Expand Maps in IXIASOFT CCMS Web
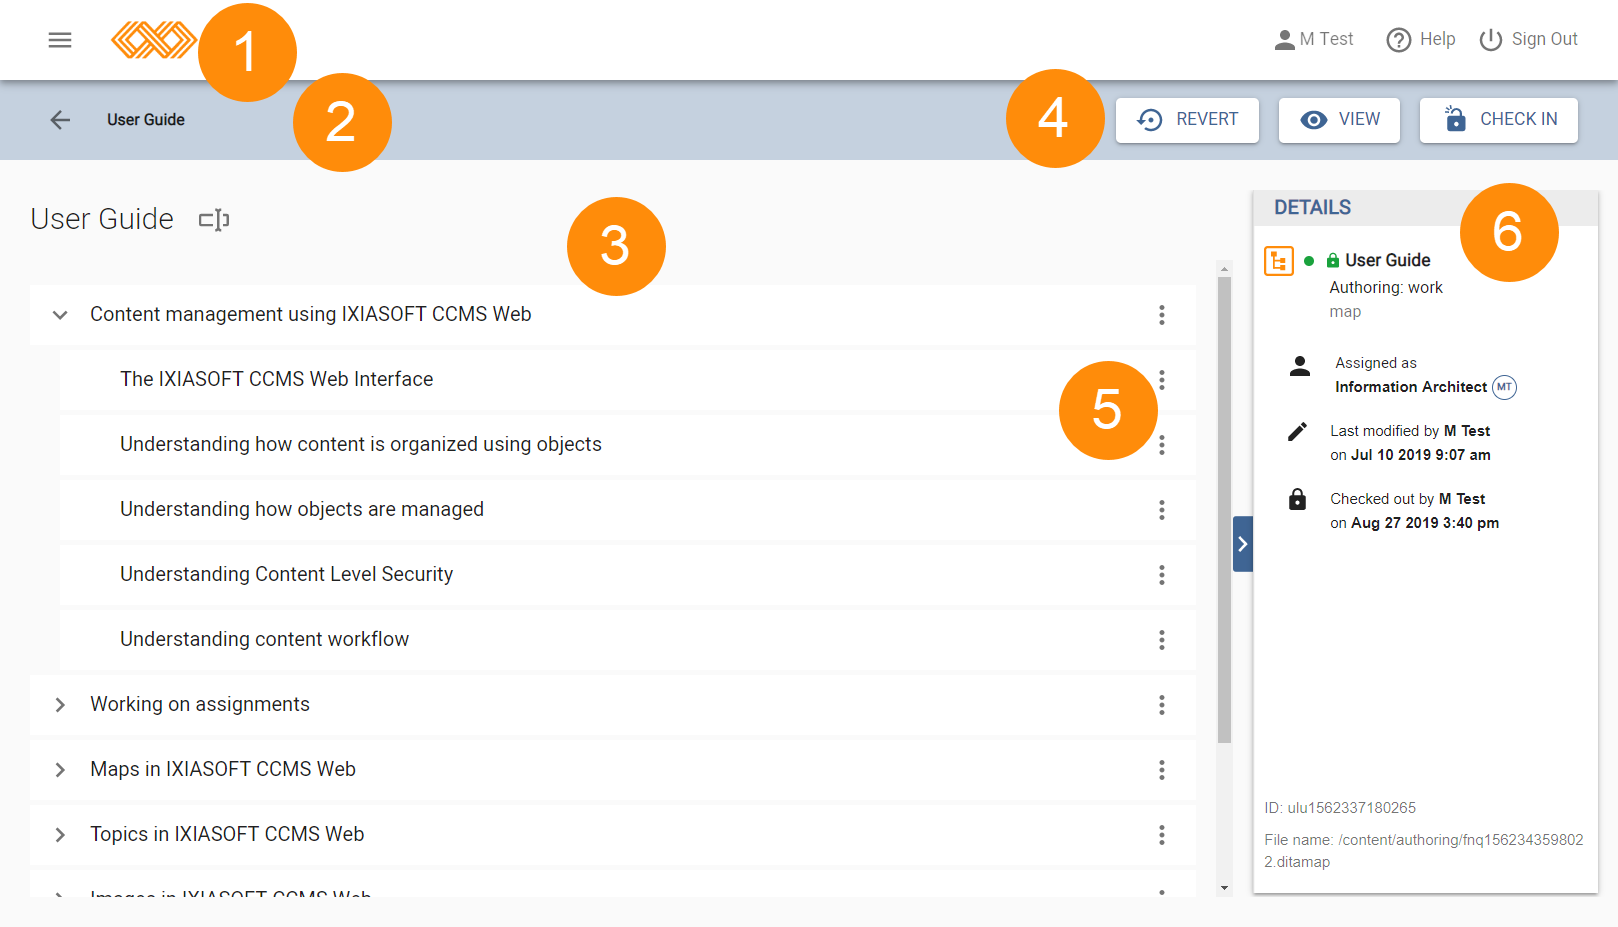The height and width of the screenshot is (927, 1618). 60,770
